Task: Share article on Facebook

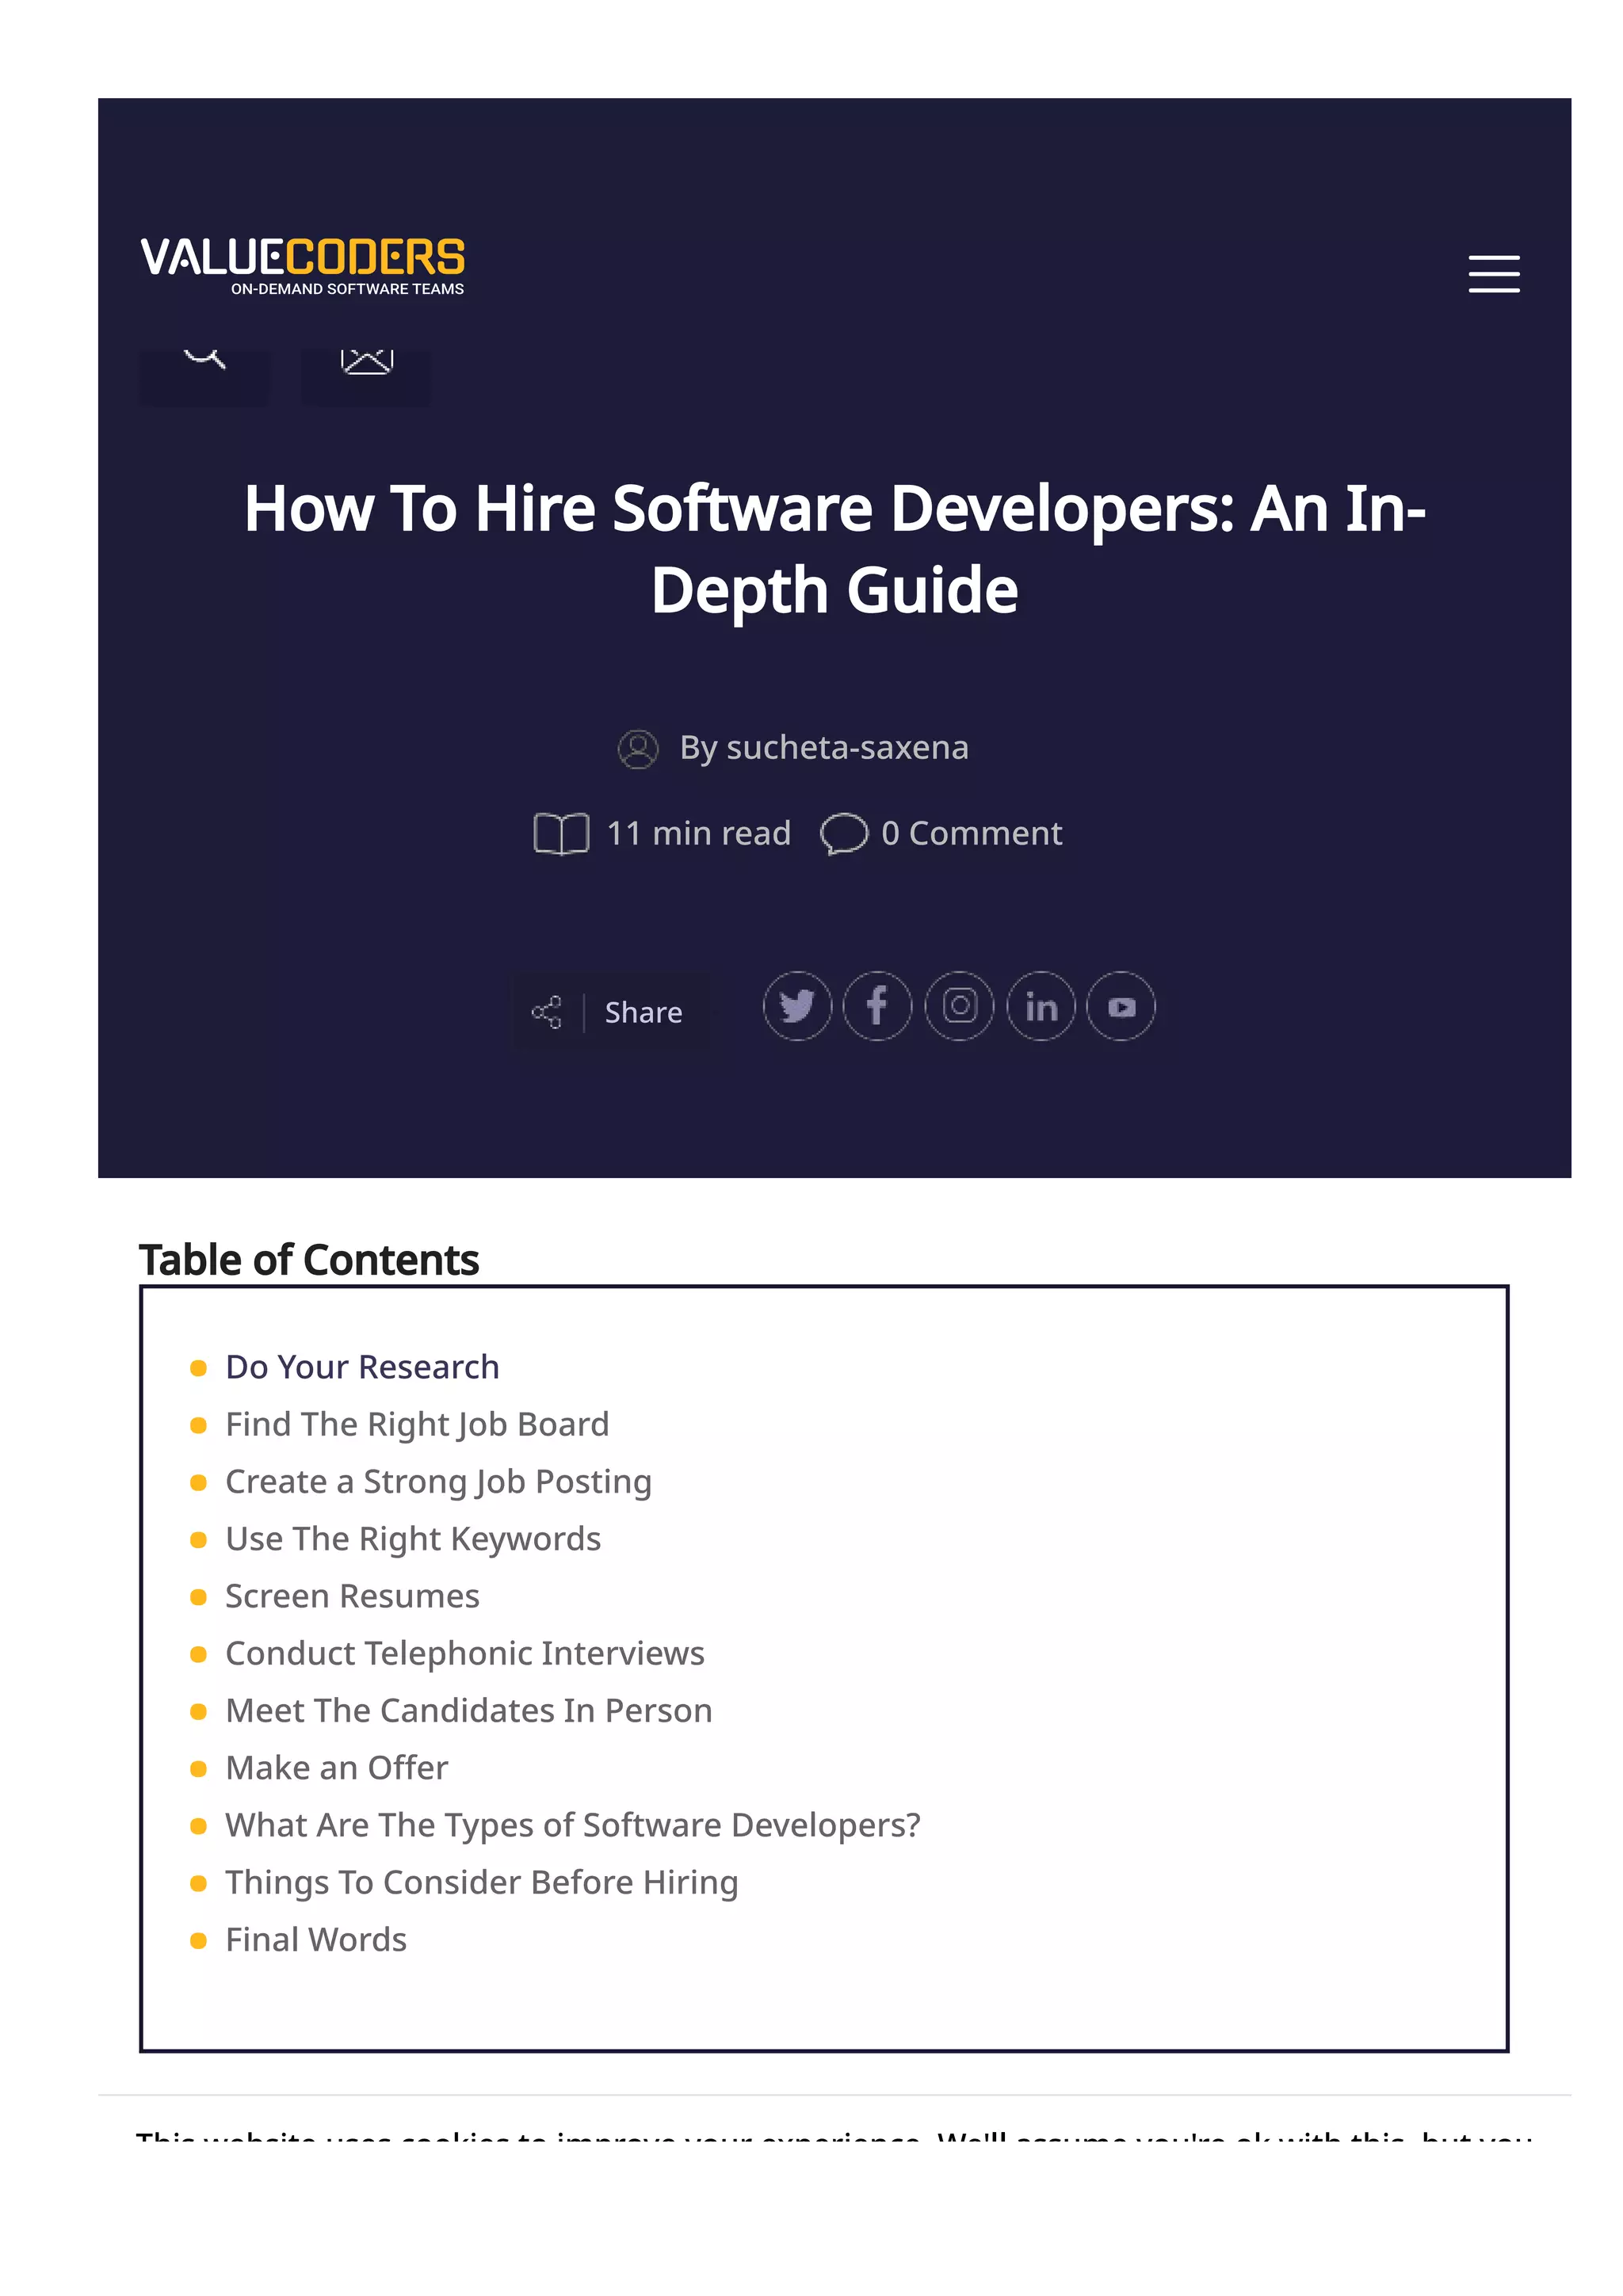Action: (877, 1006)
